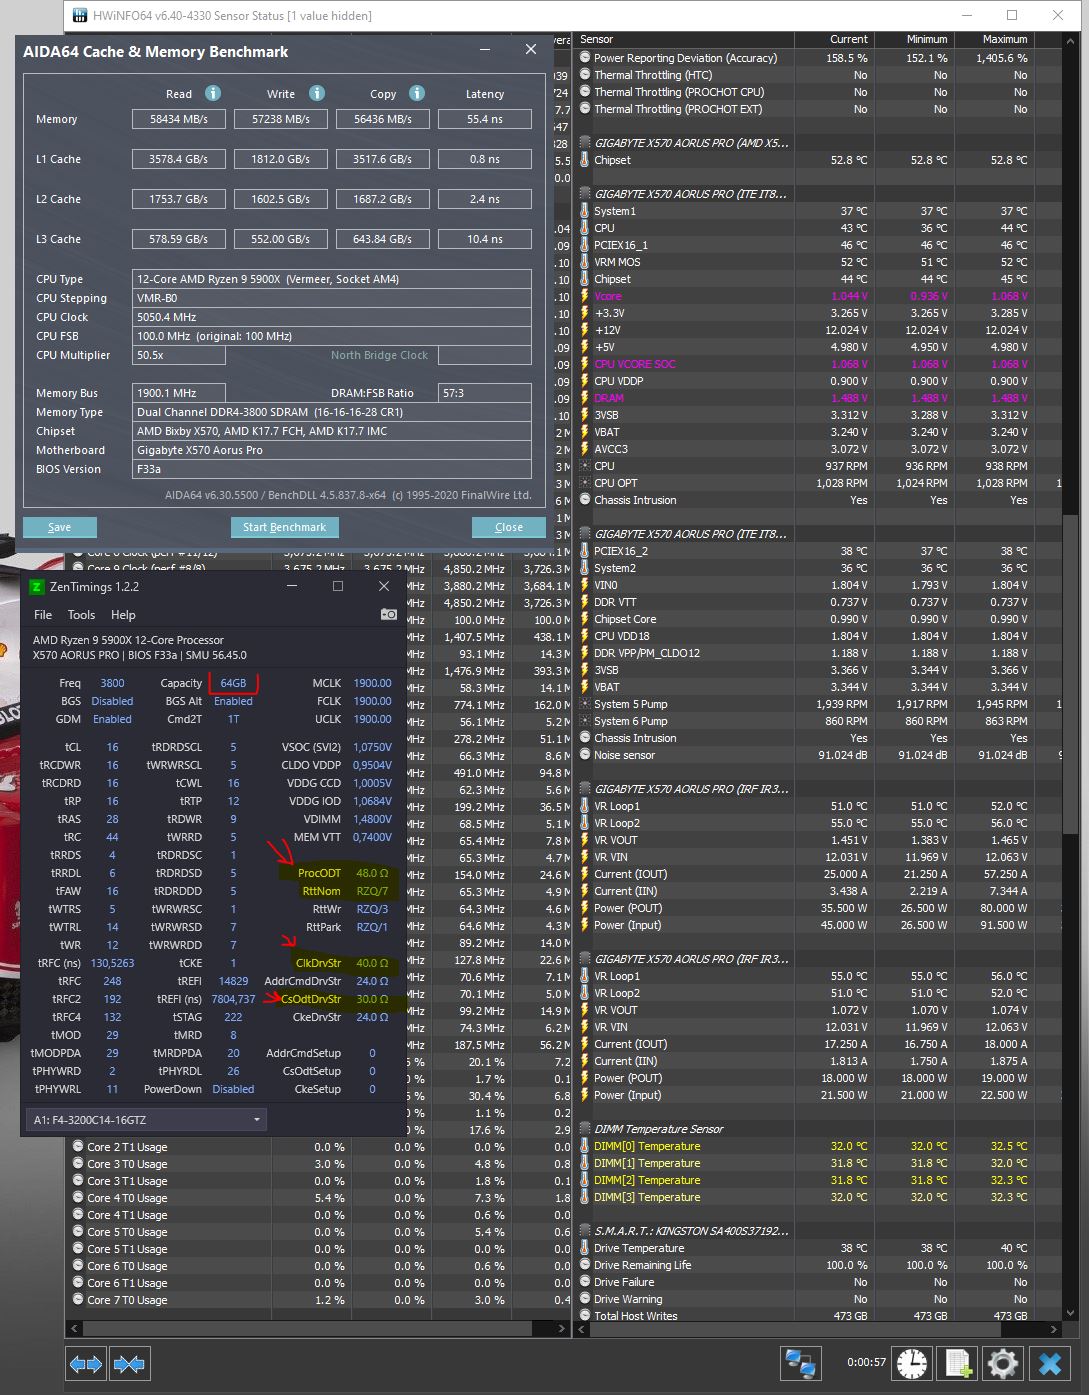
Task: Select the Core 7 T0 Usage row
Action: pos(317,1300)
